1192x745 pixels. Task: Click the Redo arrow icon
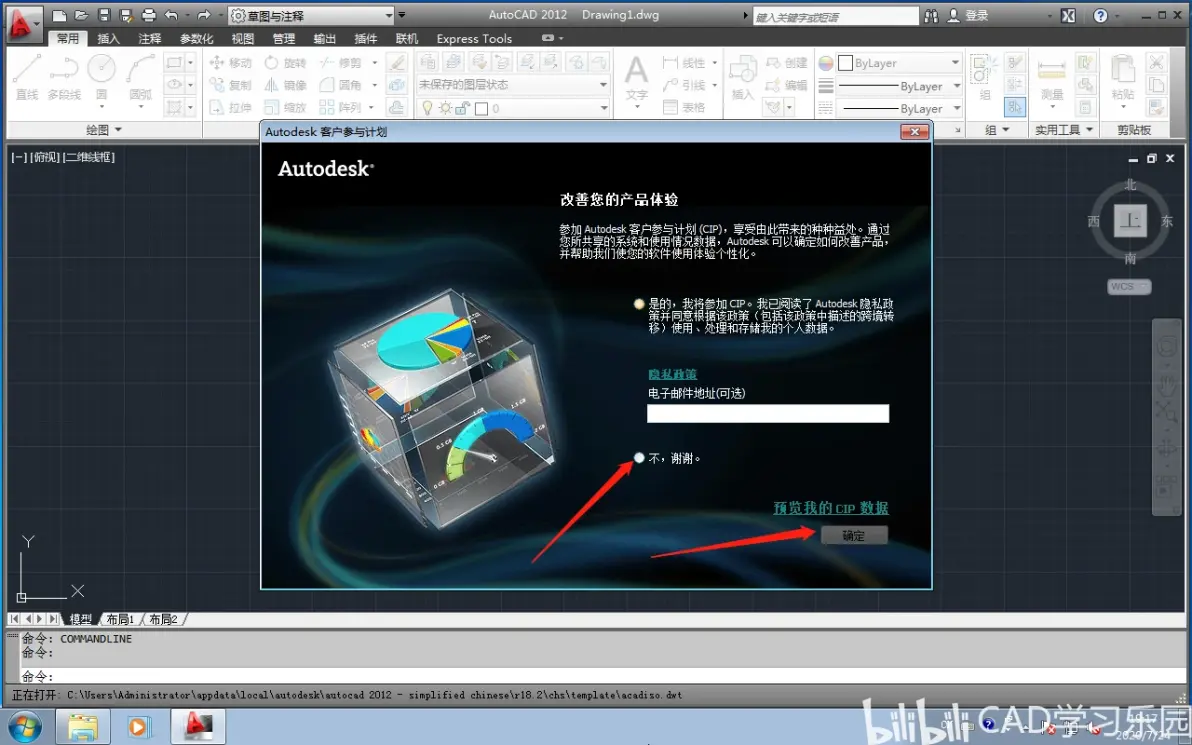pos(204,15)
